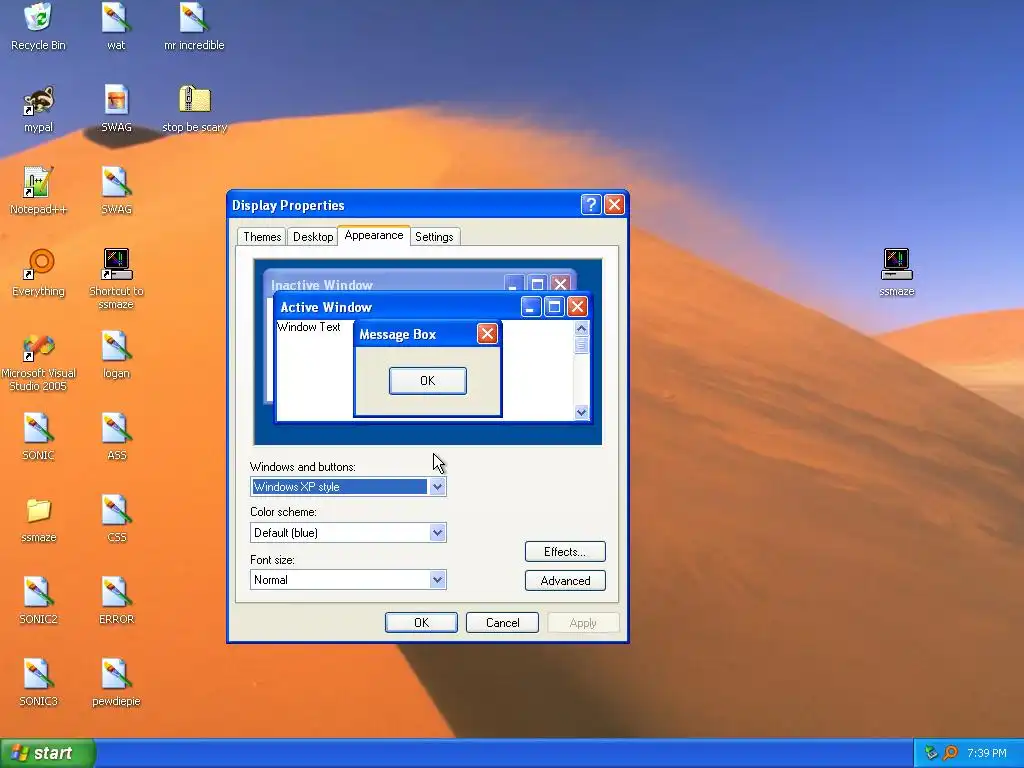Screen dimensions: 1024x768
Task: Click Cancel in Display Properties
Action: (x=502, y=622)
